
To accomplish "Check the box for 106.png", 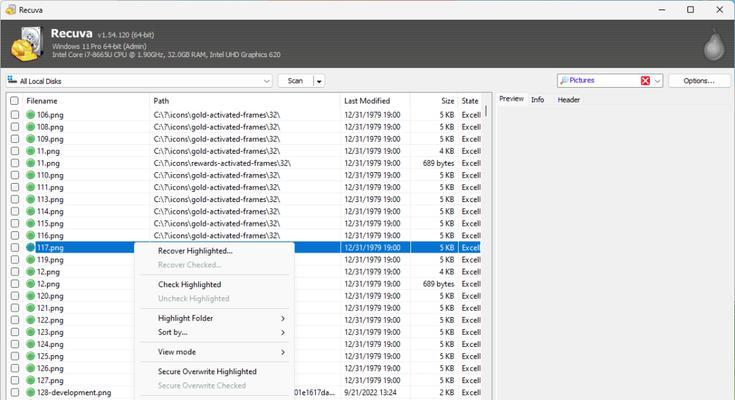I will pos(15,114).
